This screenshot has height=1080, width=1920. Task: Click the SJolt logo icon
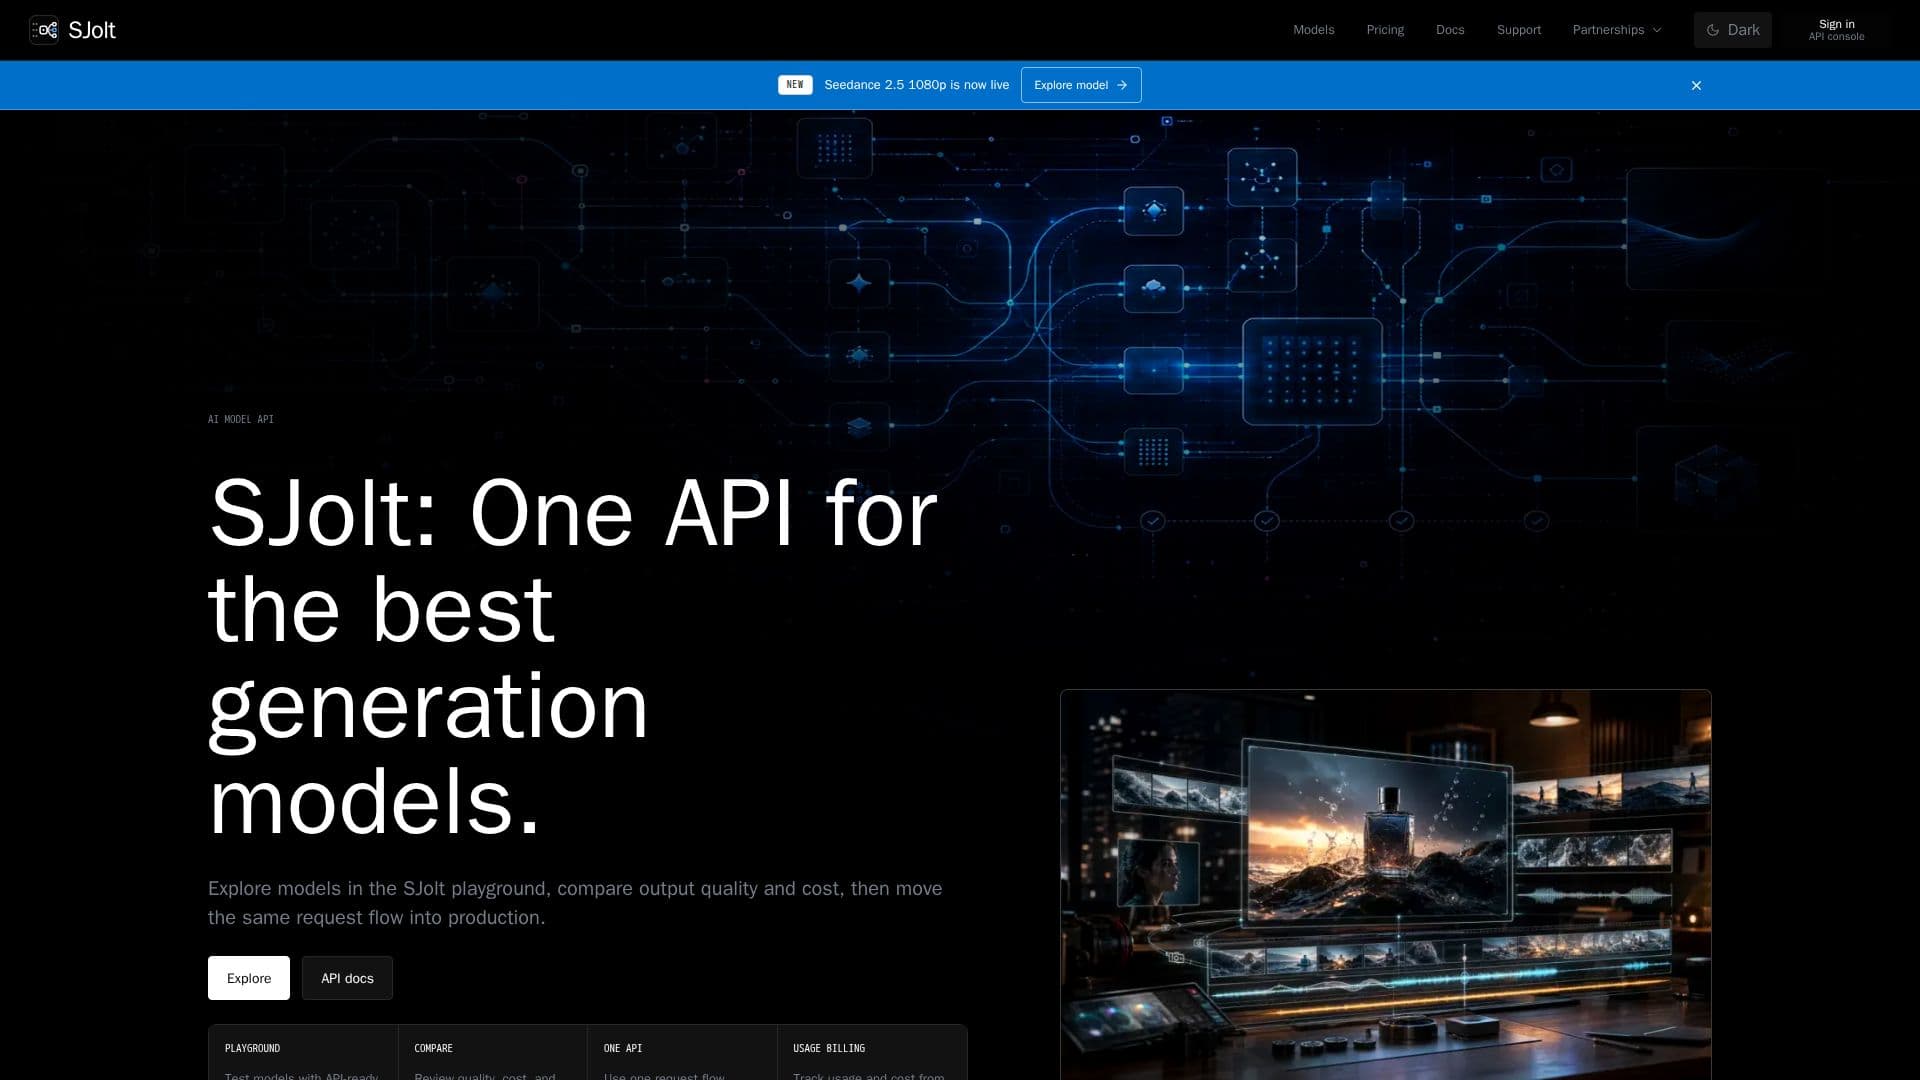tap(44, 30)
